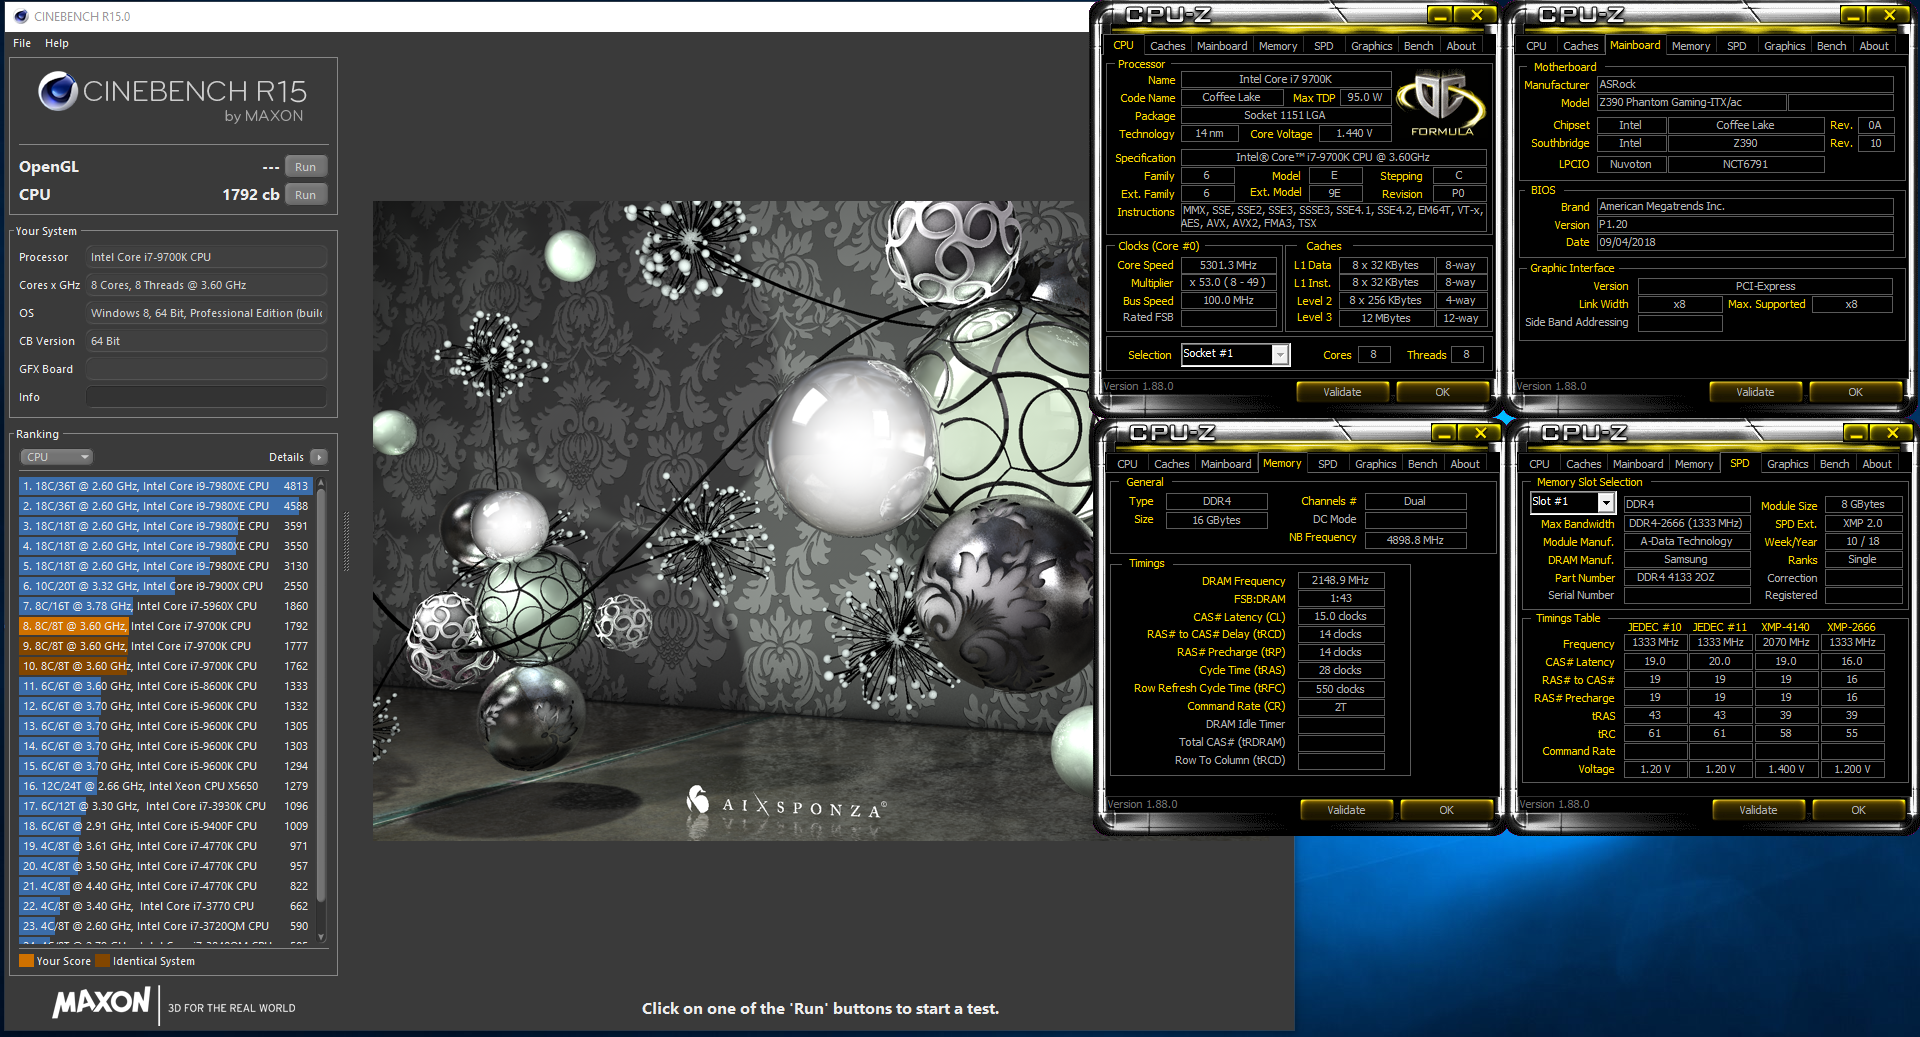Click the Cinebench title bar app icon
Viewport: 1920px width, 1037px height.
point(21,16)
